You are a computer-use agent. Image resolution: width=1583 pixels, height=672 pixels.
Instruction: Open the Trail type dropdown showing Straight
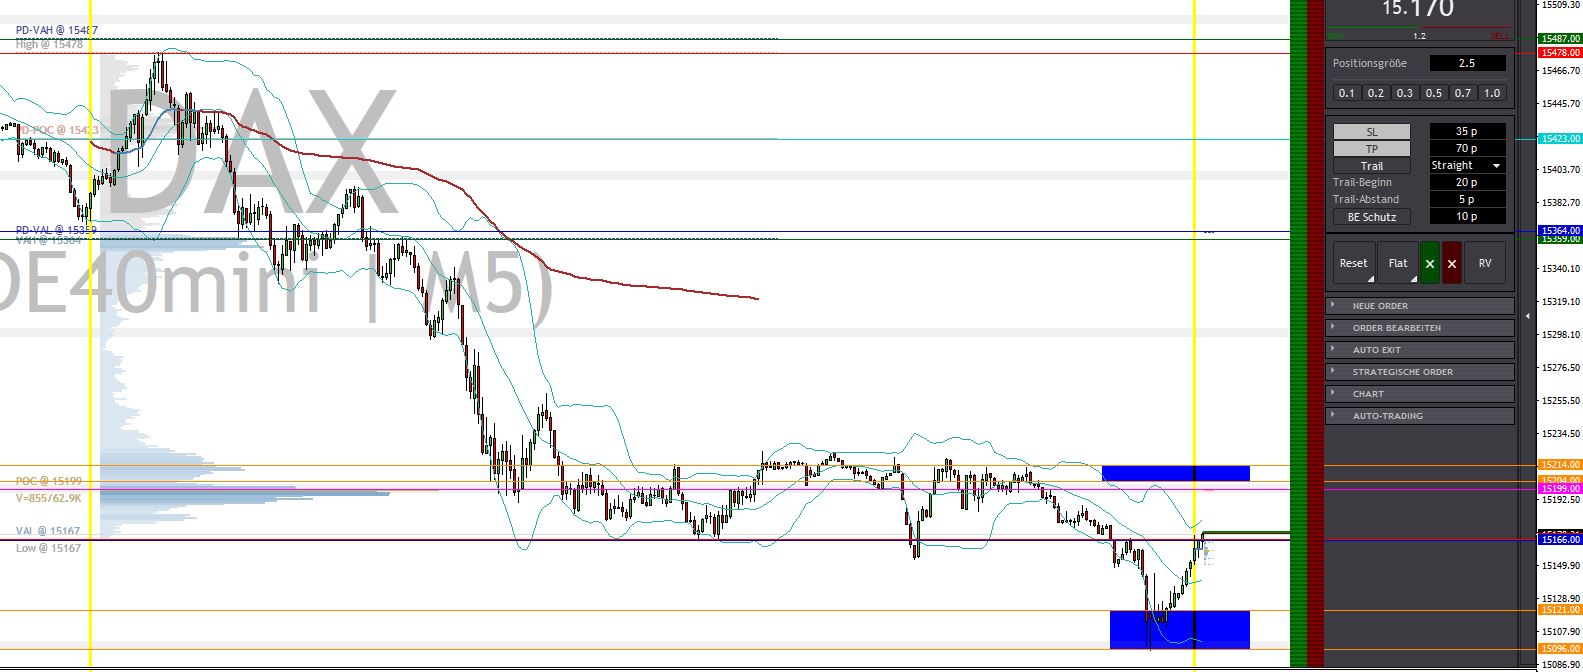pos(1467,166)
